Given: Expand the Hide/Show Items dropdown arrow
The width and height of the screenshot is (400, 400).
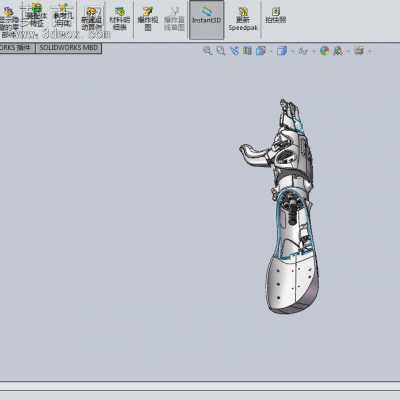Looking at the screenshot, I should [313, 52].
